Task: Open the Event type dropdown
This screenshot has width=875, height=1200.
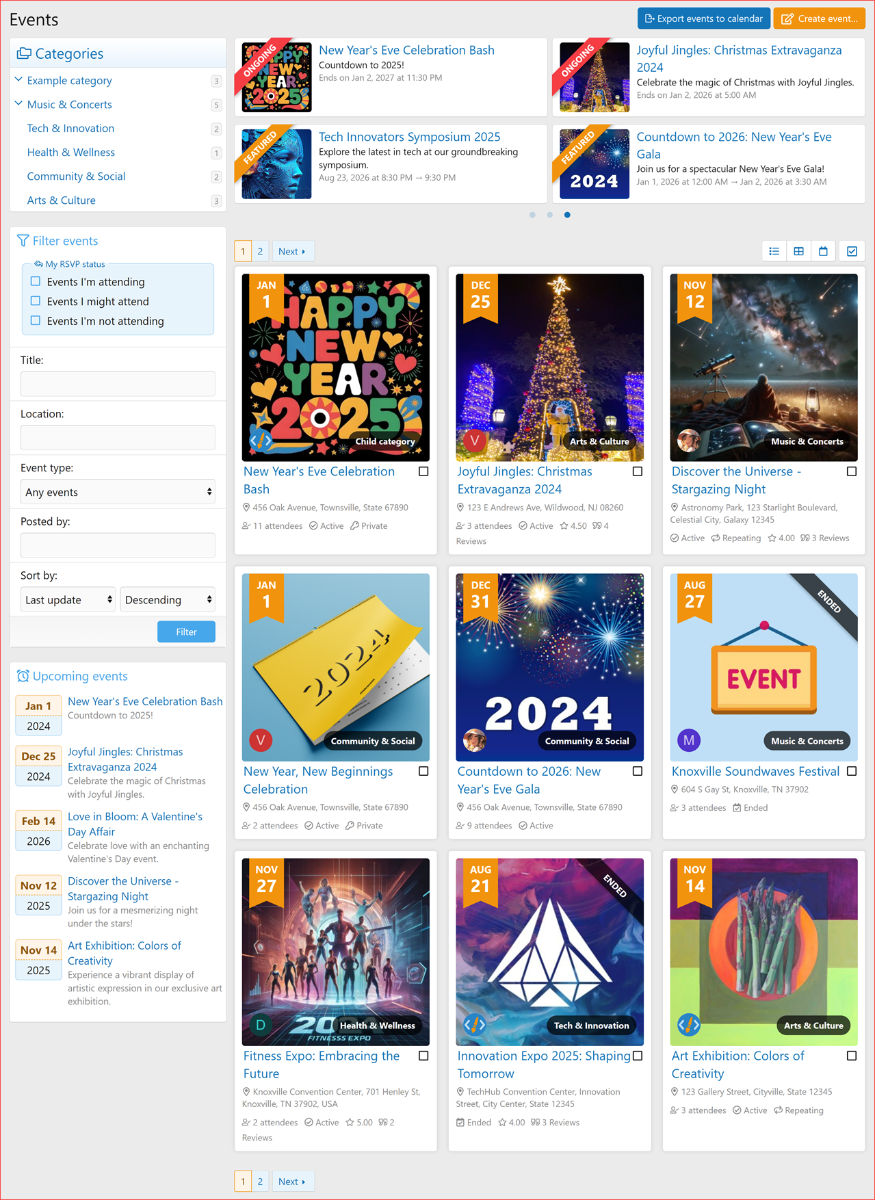Action: click(118, 492)
